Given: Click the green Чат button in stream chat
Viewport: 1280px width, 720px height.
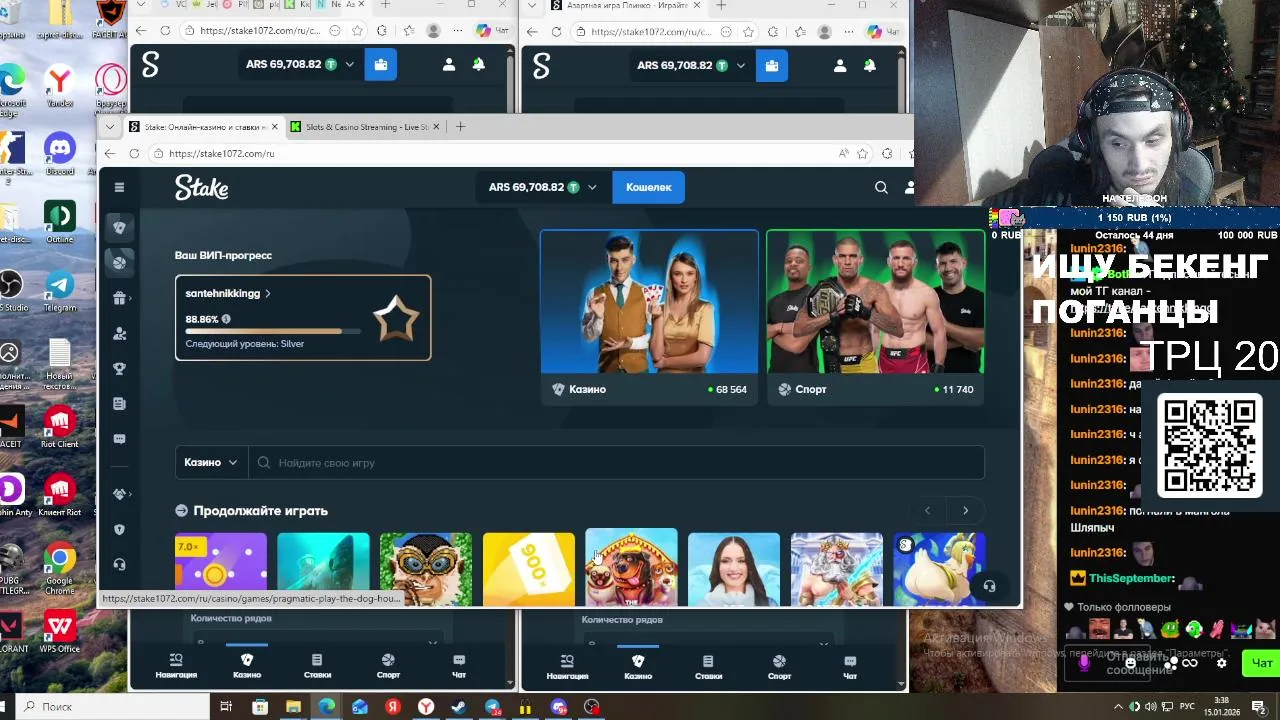Looking at the screenshot, I should click(1260, 663).
